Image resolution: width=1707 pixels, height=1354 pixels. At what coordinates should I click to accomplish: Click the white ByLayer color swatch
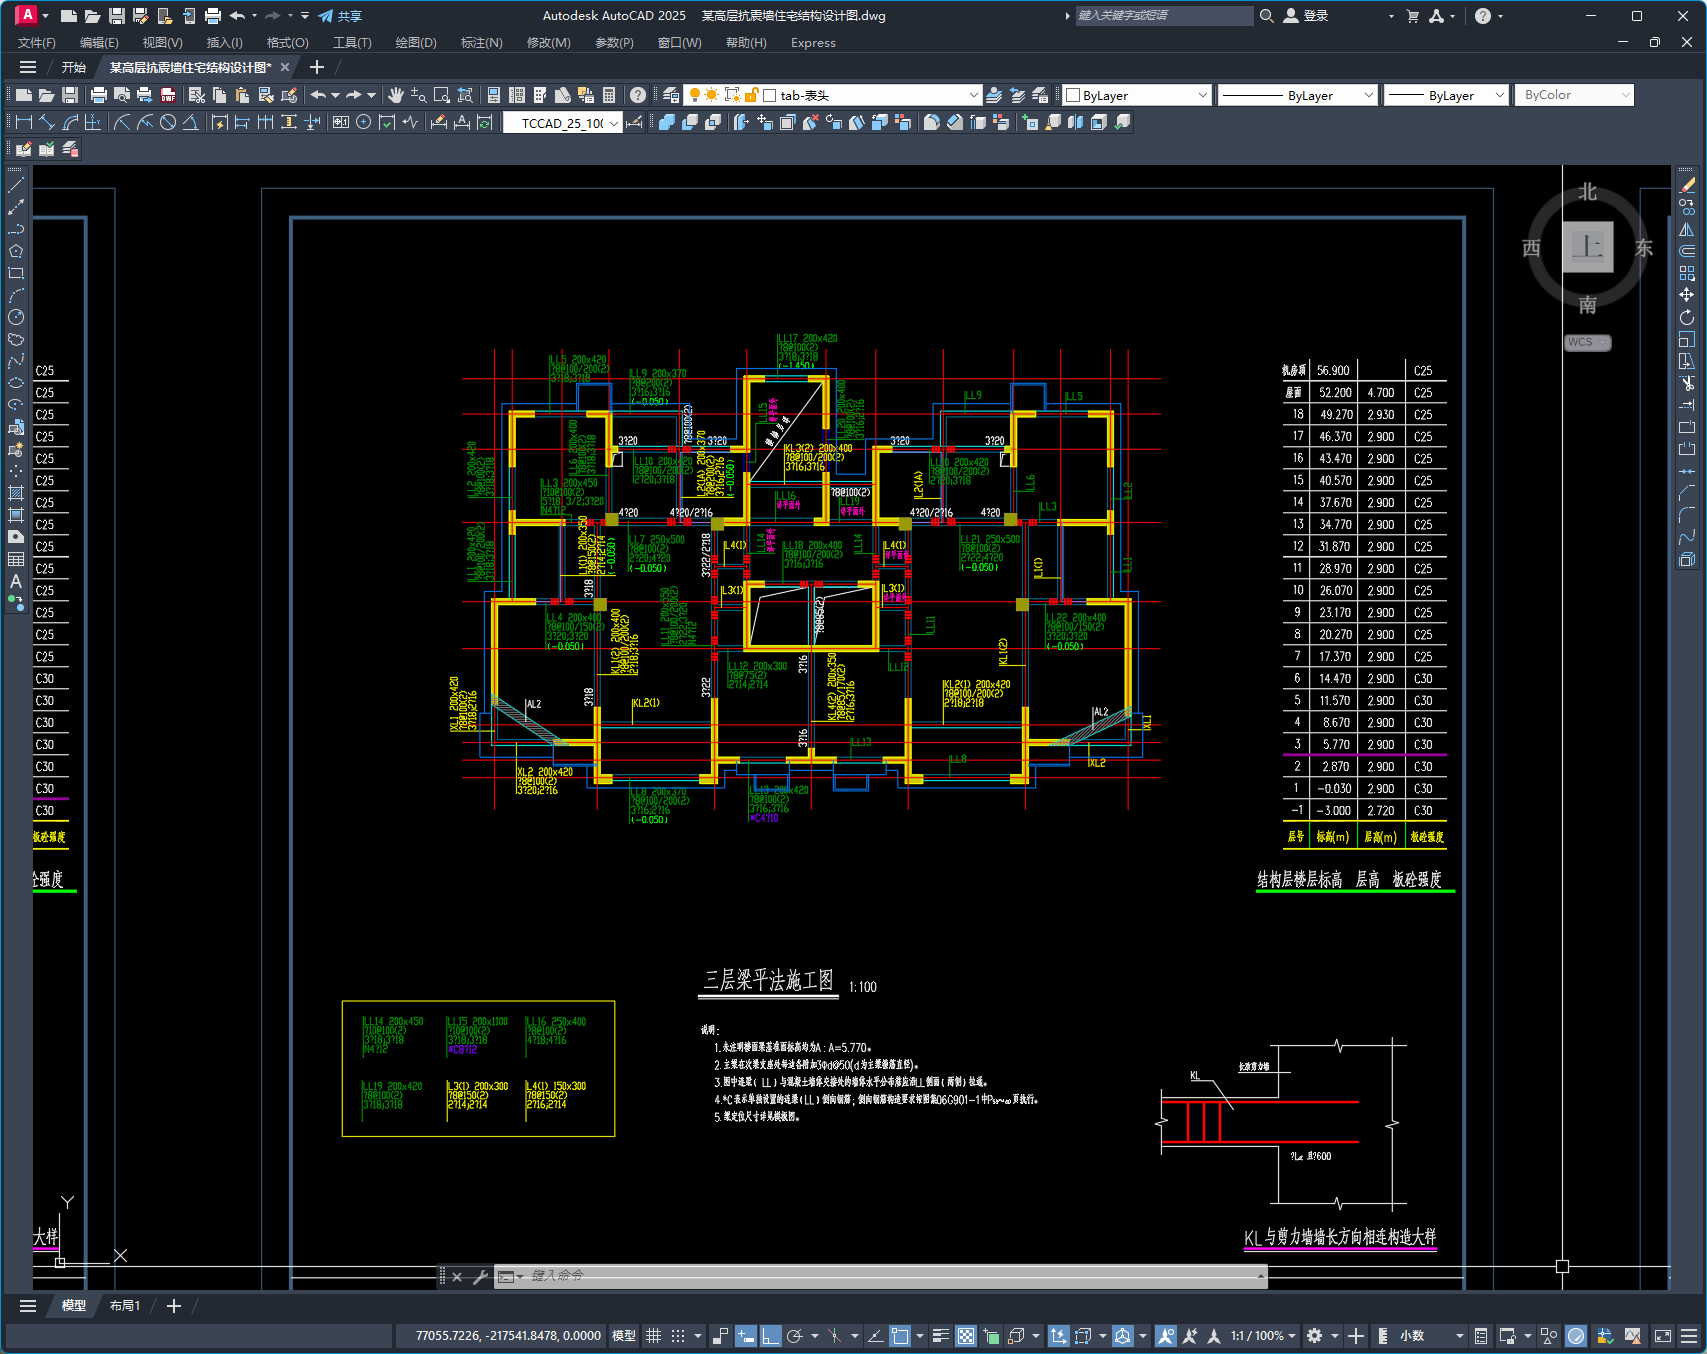point(1073,95)
